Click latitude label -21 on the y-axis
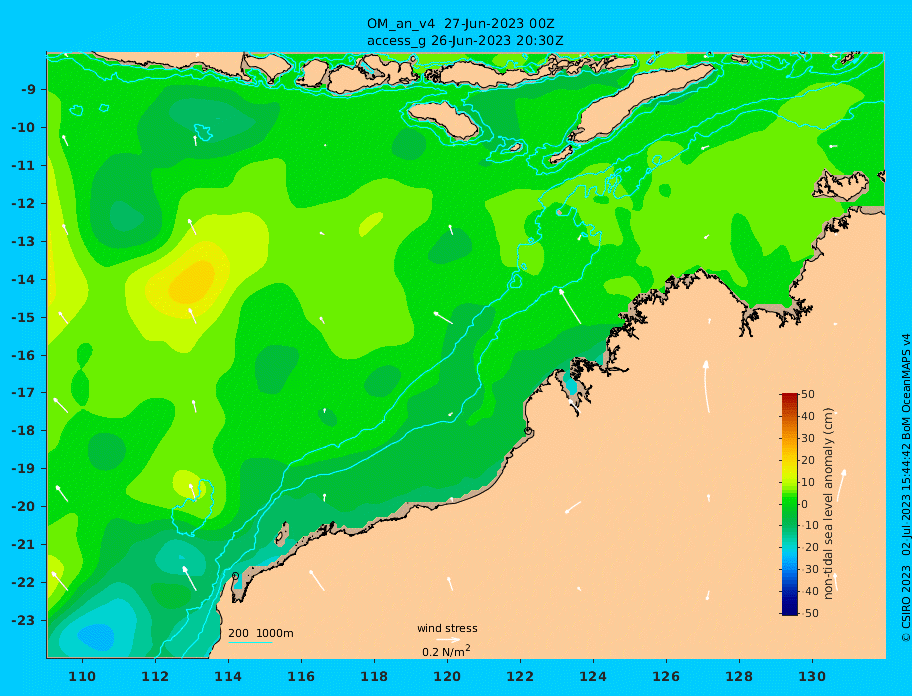This screenshot has width=912, height=696. (x=24, y=545)
